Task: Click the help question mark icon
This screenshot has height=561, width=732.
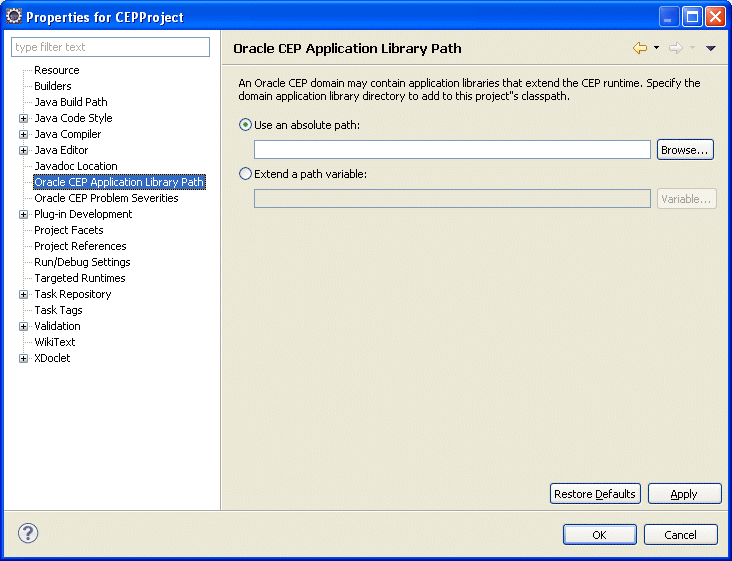Action: click(28, 533)
